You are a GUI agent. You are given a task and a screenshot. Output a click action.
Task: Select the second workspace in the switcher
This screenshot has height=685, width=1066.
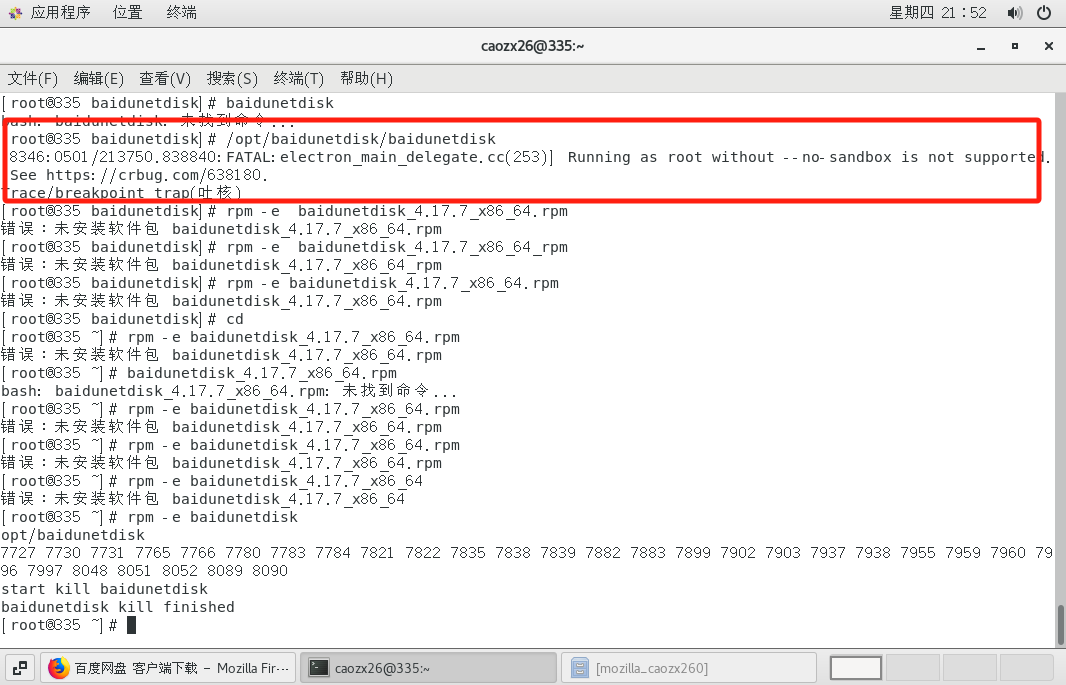(x=913, y=668)
